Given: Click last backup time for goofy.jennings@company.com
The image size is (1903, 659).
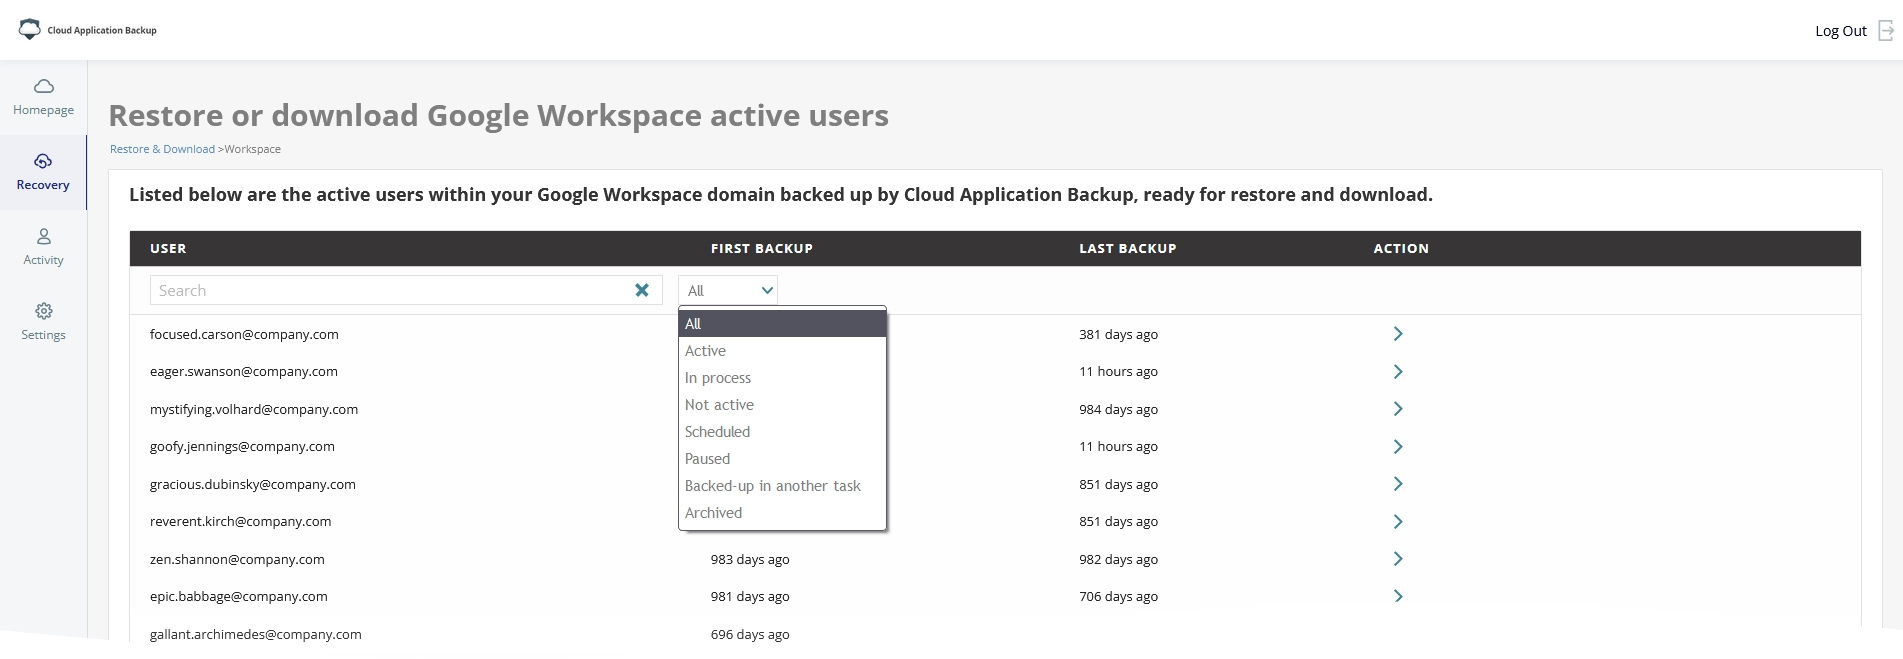Looking at the screenshot, I should click(x=1119, y=447).
